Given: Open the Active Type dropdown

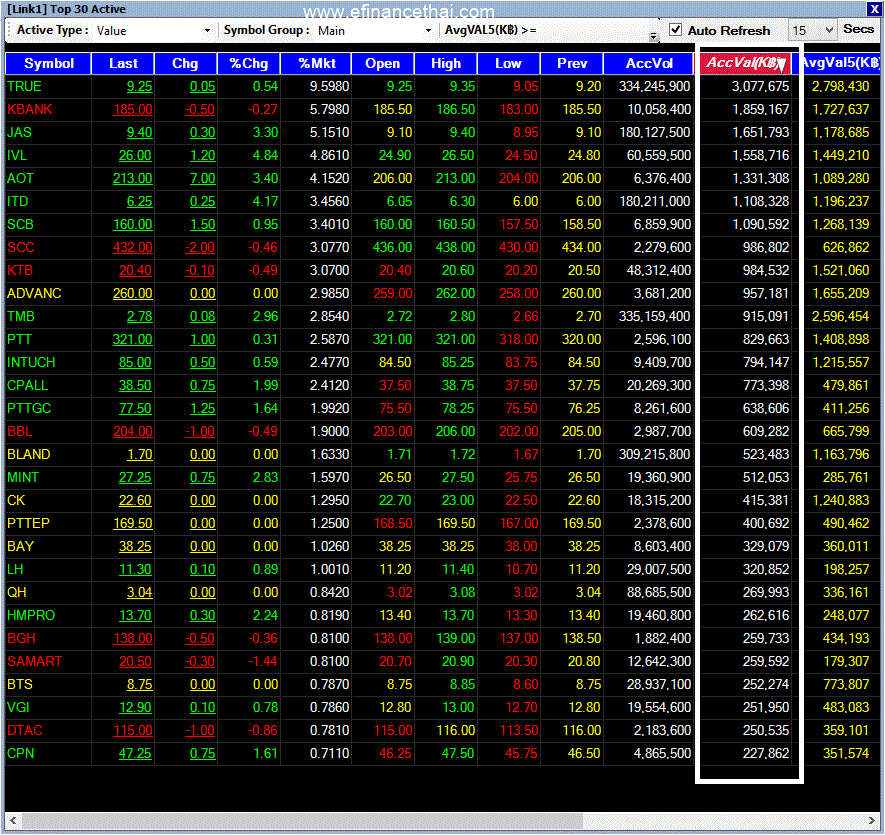Looking at the screenshot, I should [207, 30].
